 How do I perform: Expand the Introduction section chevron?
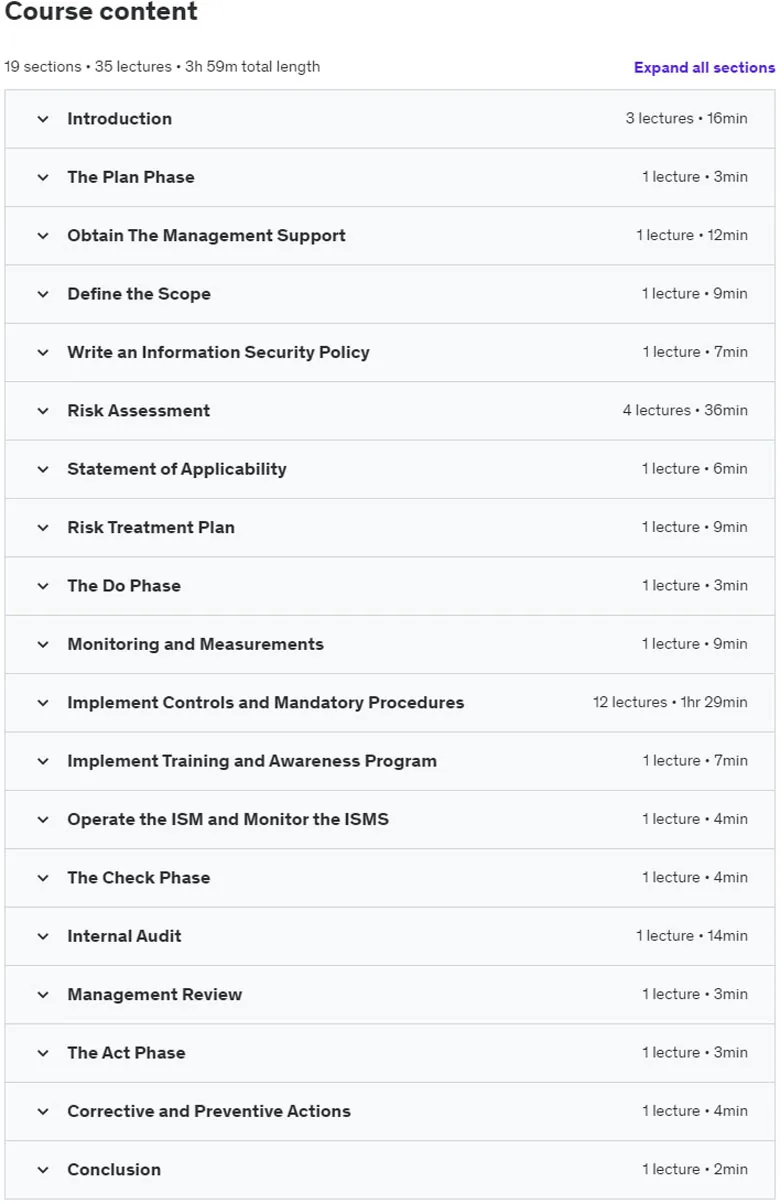(x=43, y=119)
